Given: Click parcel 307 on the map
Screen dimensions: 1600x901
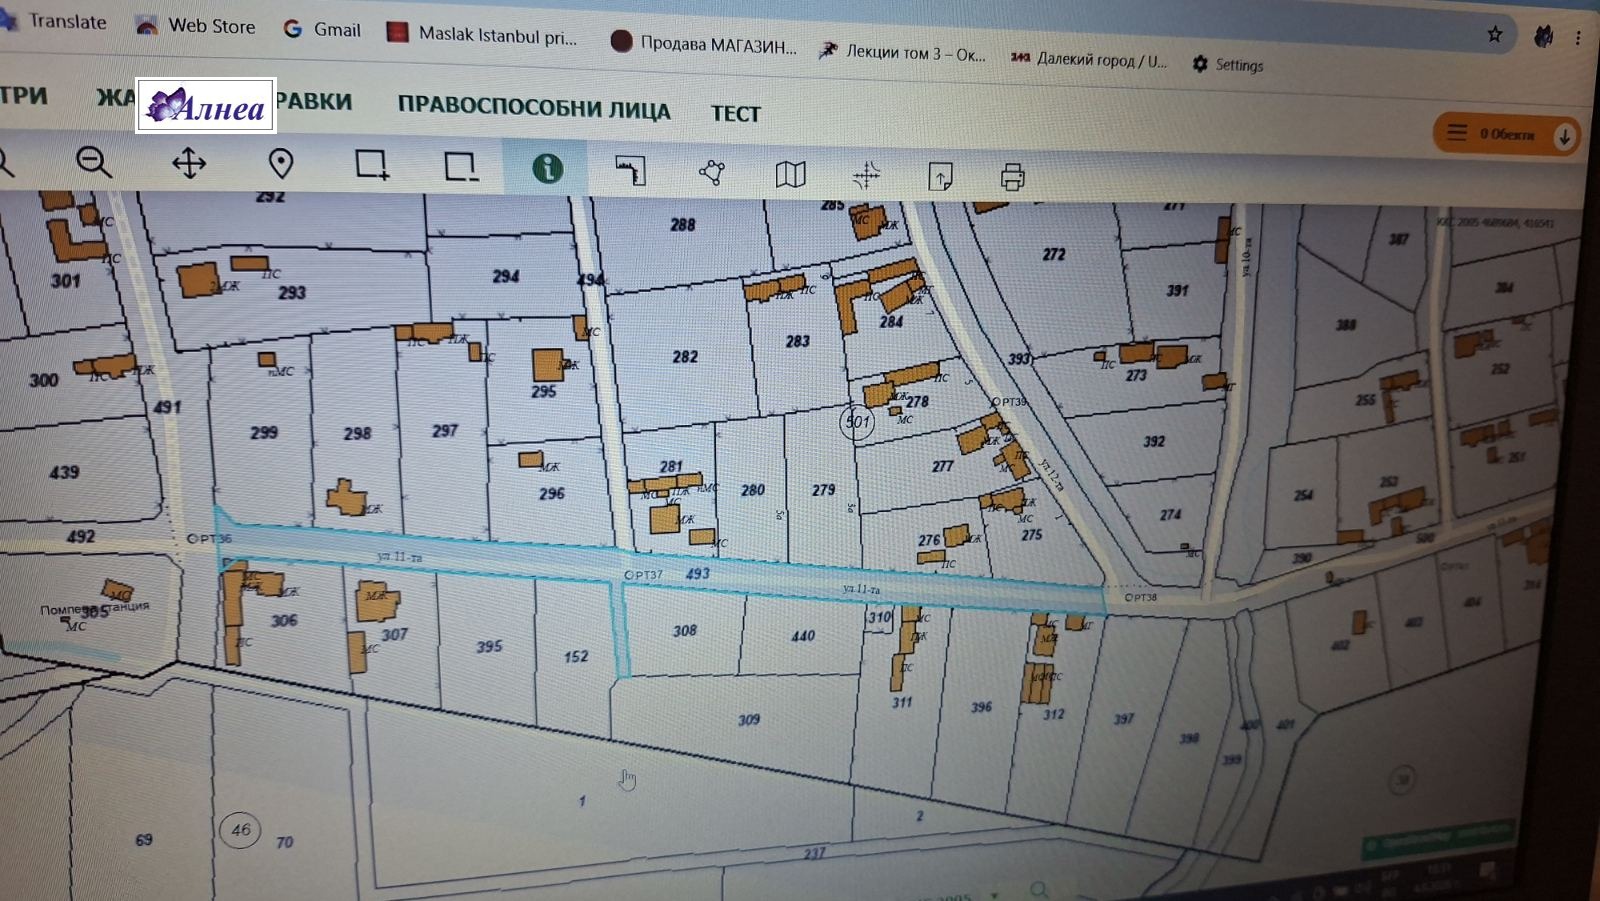Looking at the screenshot, I should (395, 634).
